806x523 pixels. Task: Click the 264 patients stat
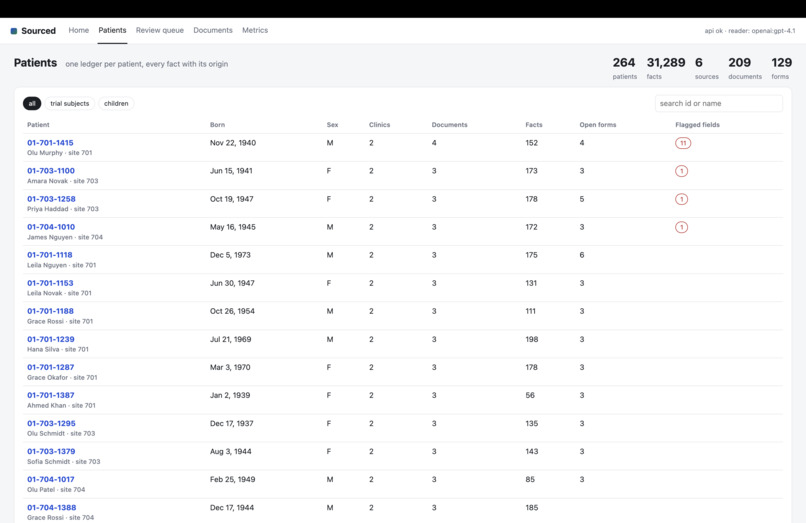(x=624, y=68)
